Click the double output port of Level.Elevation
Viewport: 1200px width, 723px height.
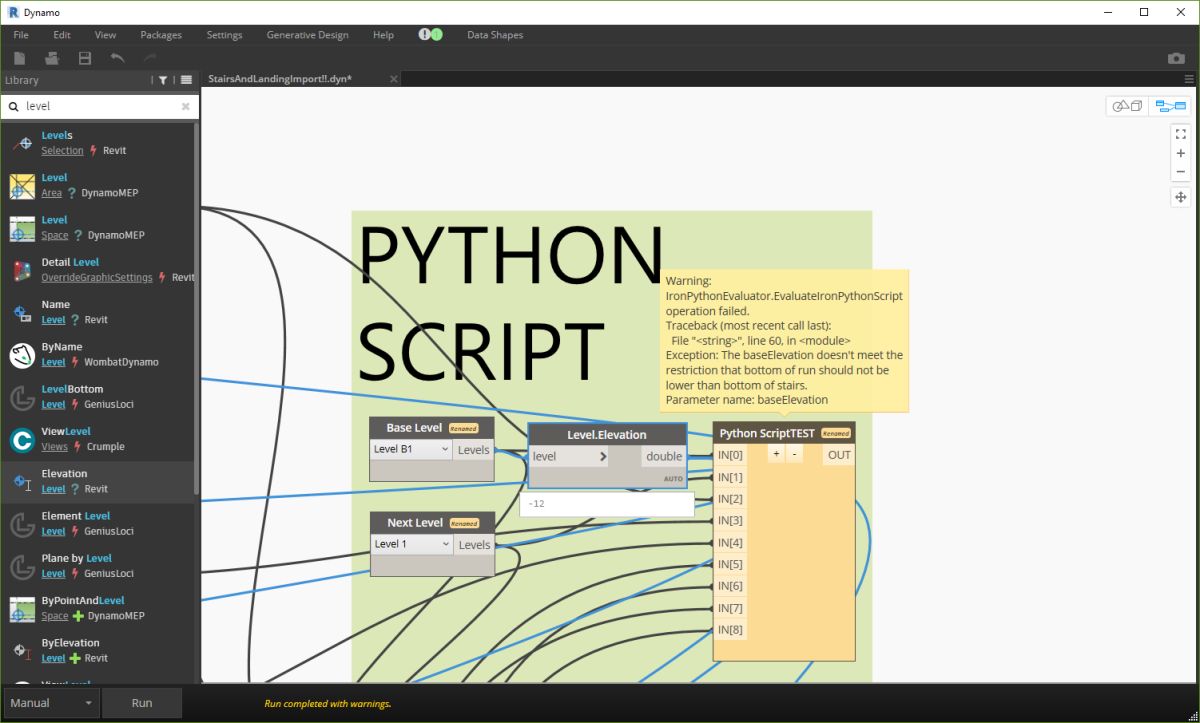pyautogui.click(x=664, y=457)
